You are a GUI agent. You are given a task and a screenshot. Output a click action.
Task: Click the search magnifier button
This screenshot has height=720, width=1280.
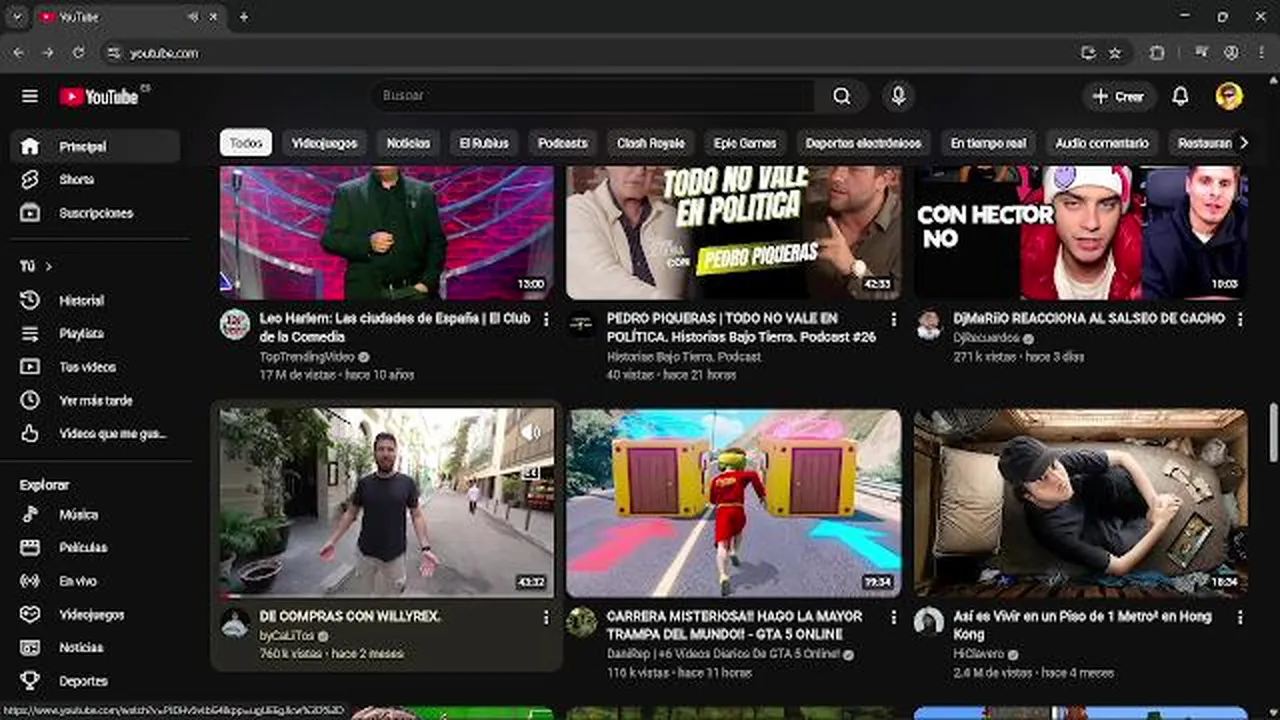tap(842, 96)
